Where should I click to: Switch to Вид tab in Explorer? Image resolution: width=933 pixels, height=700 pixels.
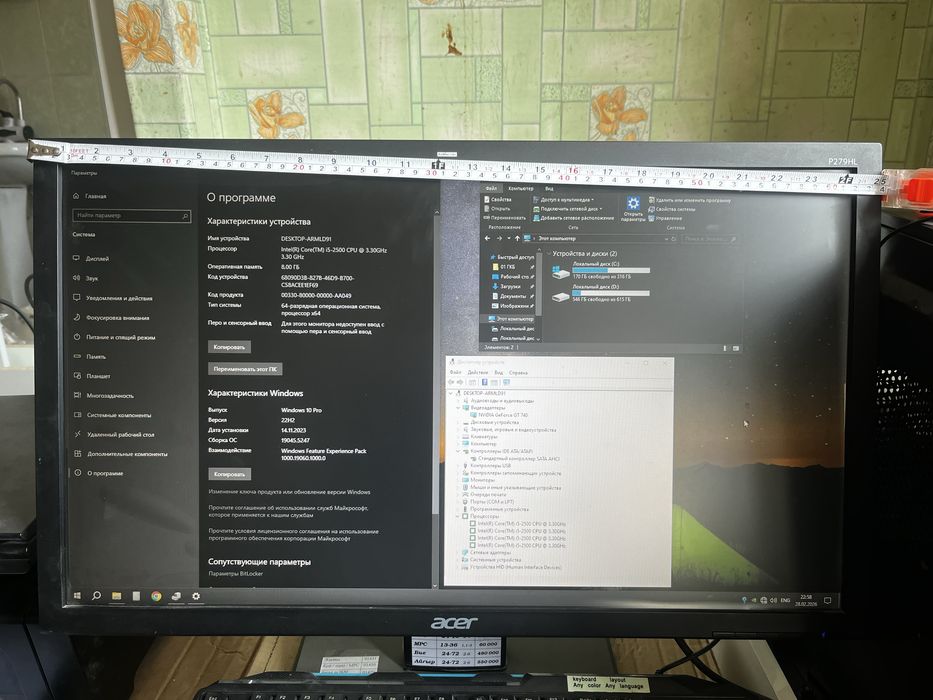pos(549,189)
